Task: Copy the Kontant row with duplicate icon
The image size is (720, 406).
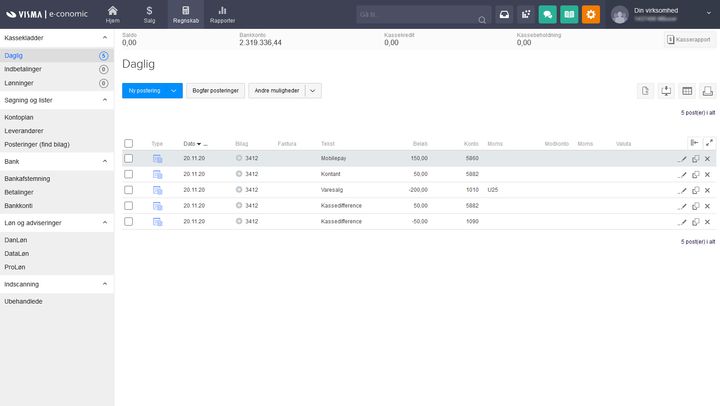Action: (695, 174)
